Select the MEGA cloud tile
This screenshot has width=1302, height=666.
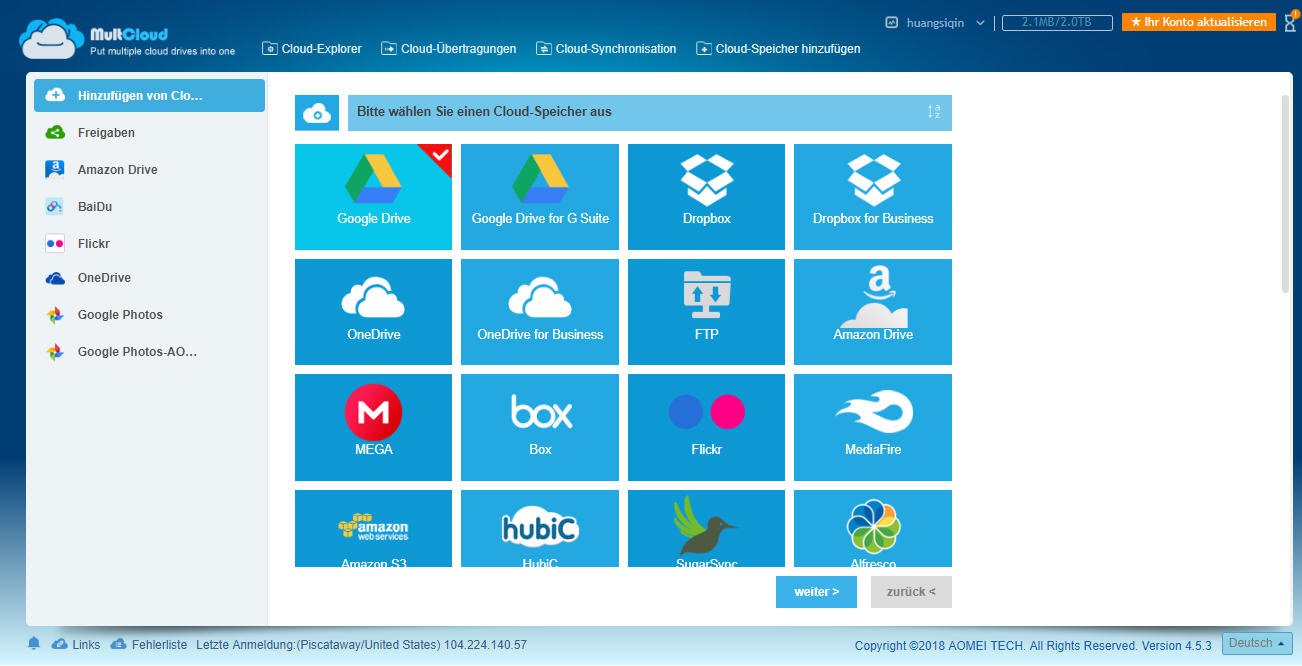tap(373, 427)
